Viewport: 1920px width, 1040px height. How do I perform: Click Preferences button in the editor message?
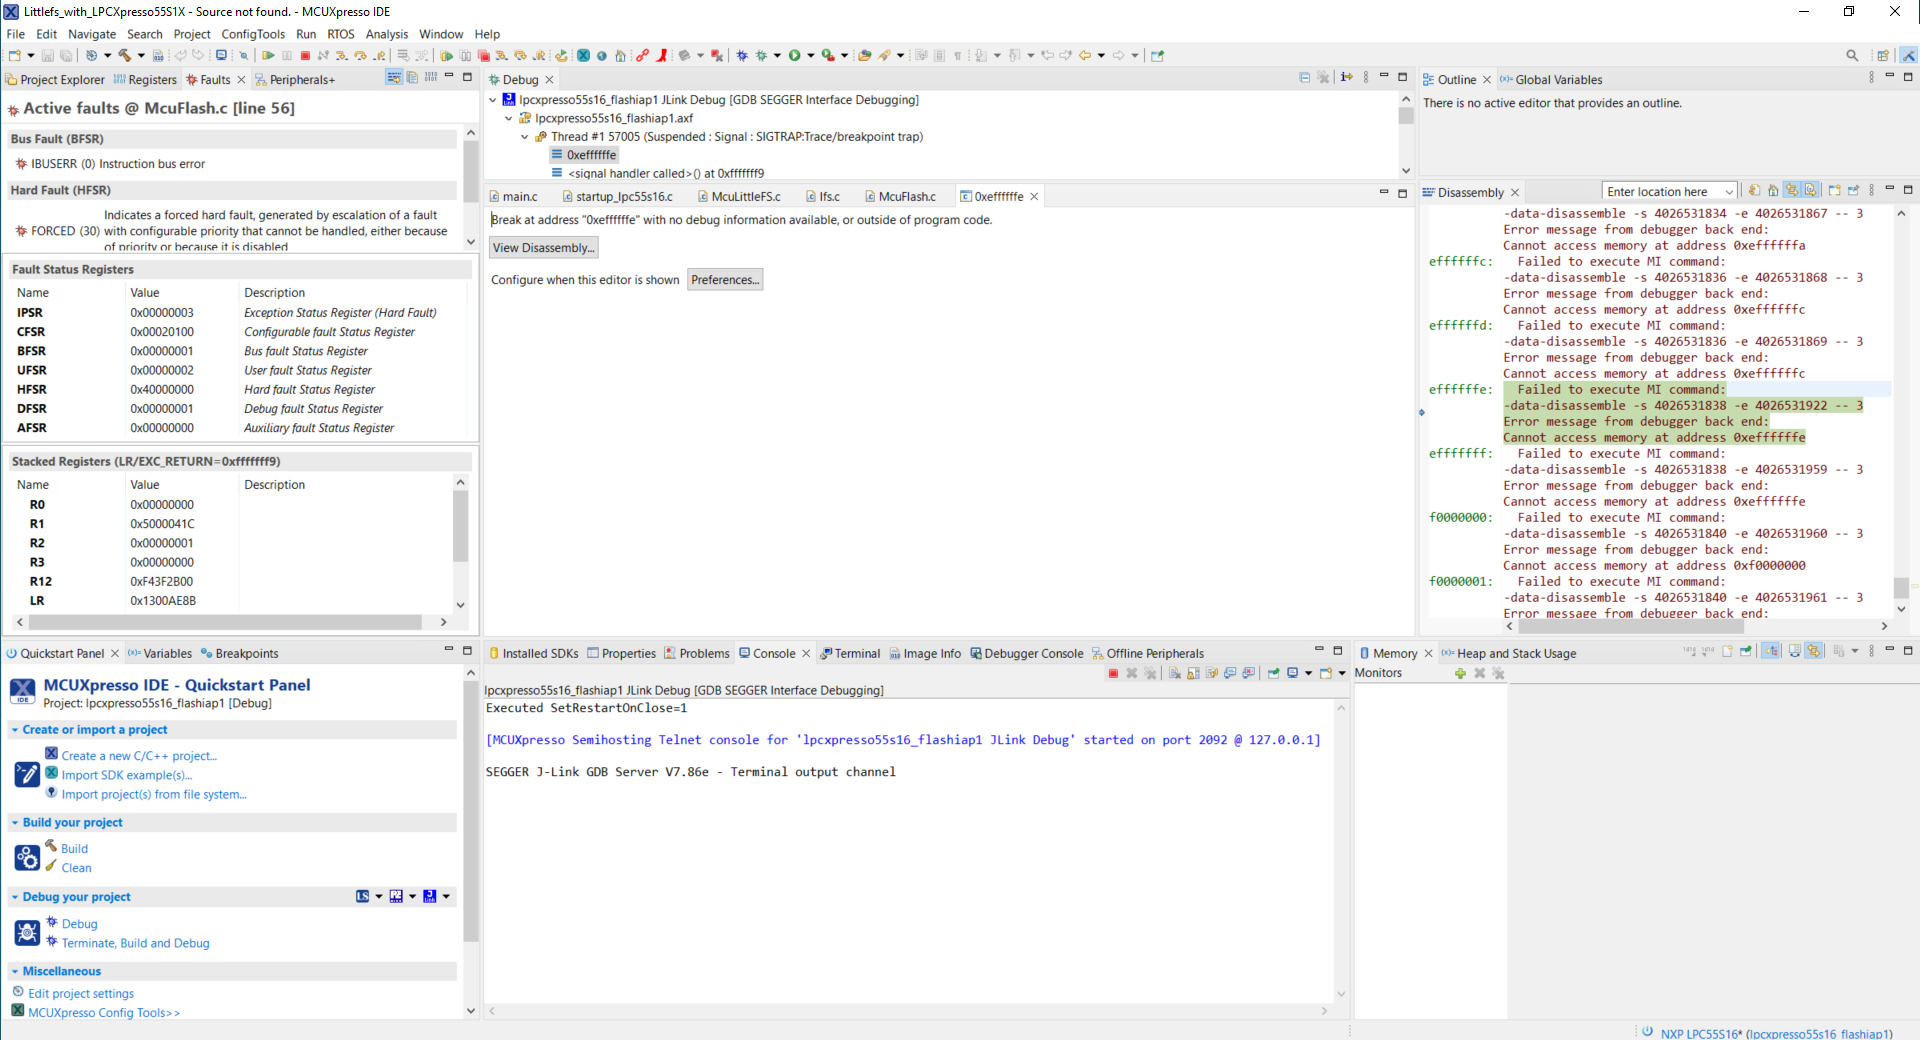(x=724, y=279)
